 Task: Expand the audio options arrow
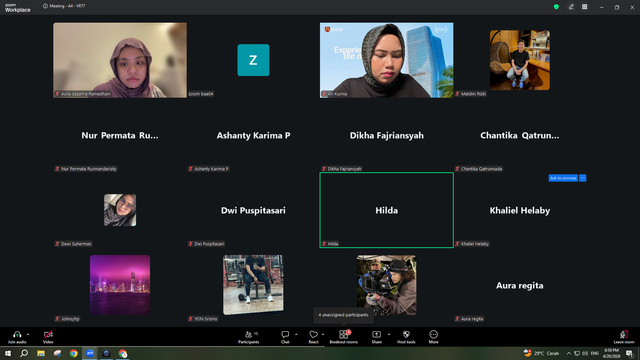point(28,334)
